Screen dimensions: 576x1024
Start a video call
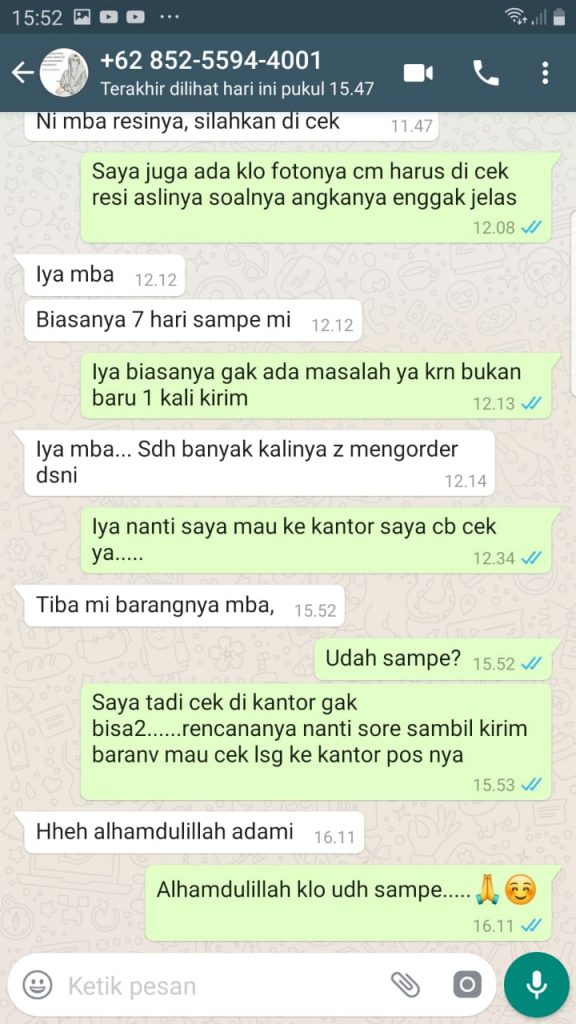pyautogui.click(x=418, y=73)
